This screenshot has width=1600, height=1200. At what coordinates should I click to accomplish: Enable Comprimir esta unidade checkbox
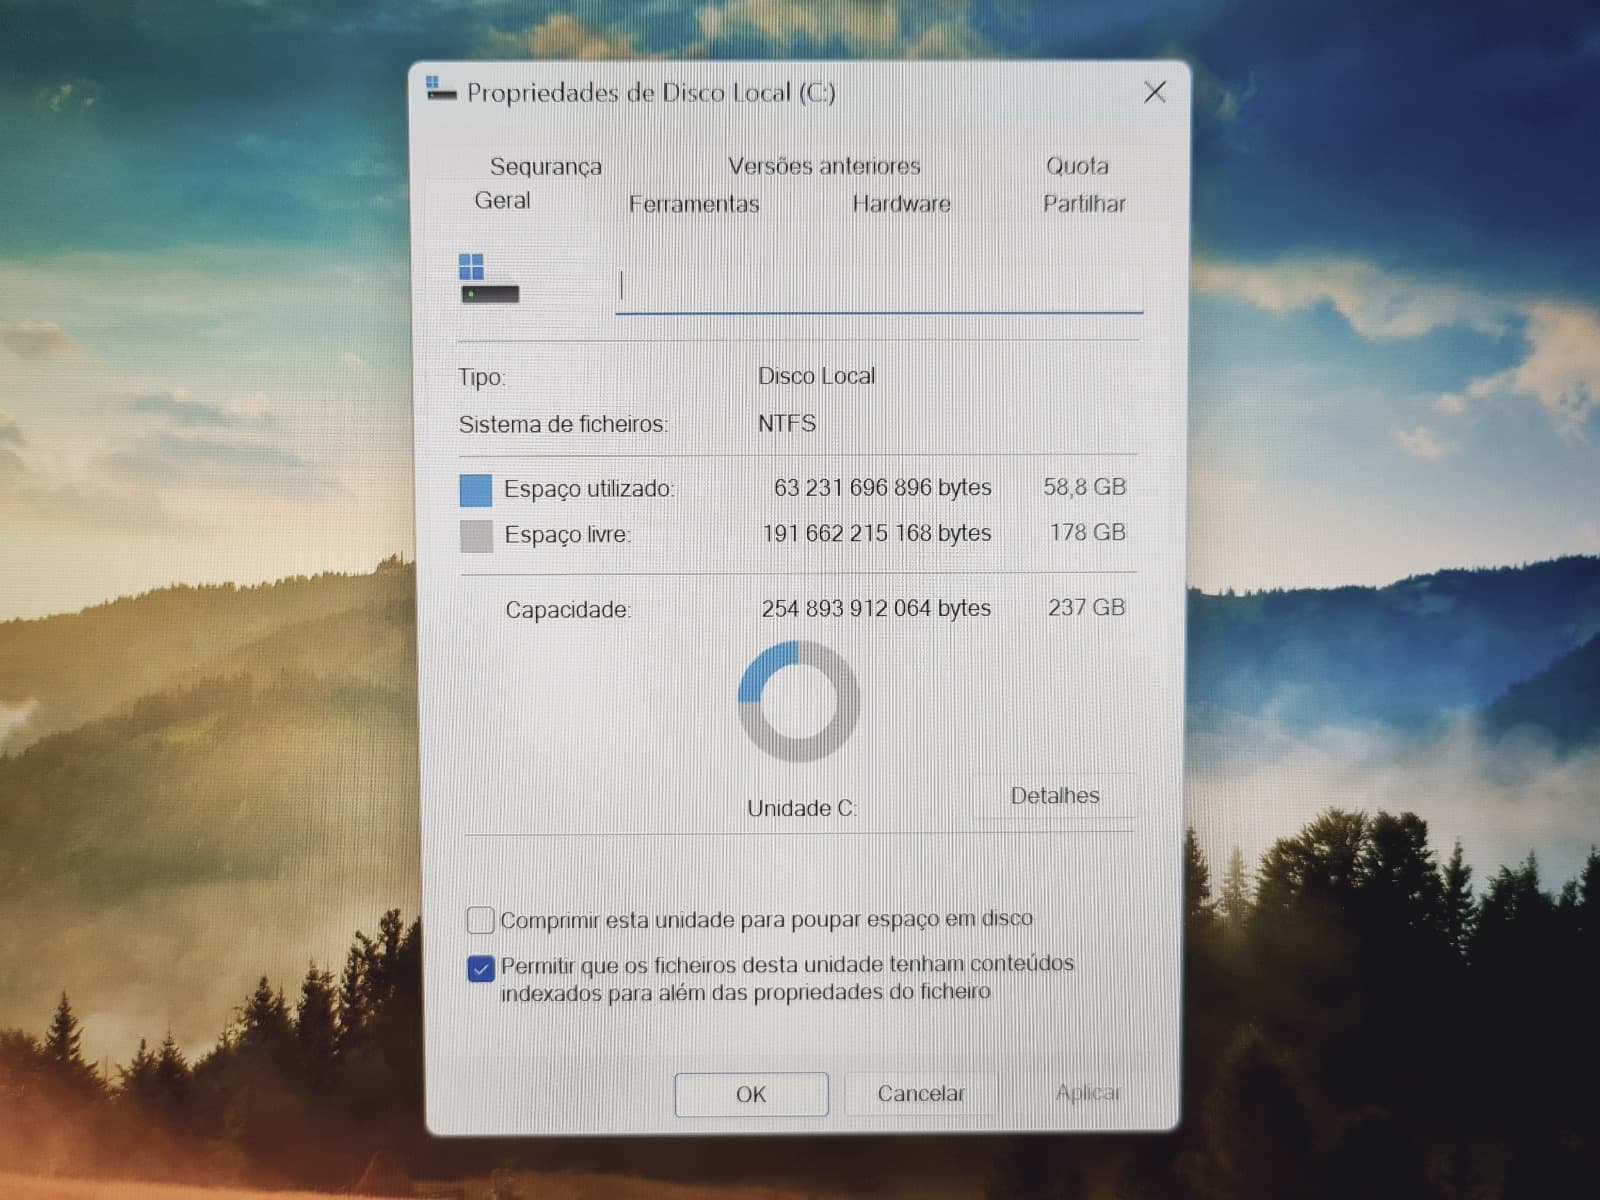[481, 919]
